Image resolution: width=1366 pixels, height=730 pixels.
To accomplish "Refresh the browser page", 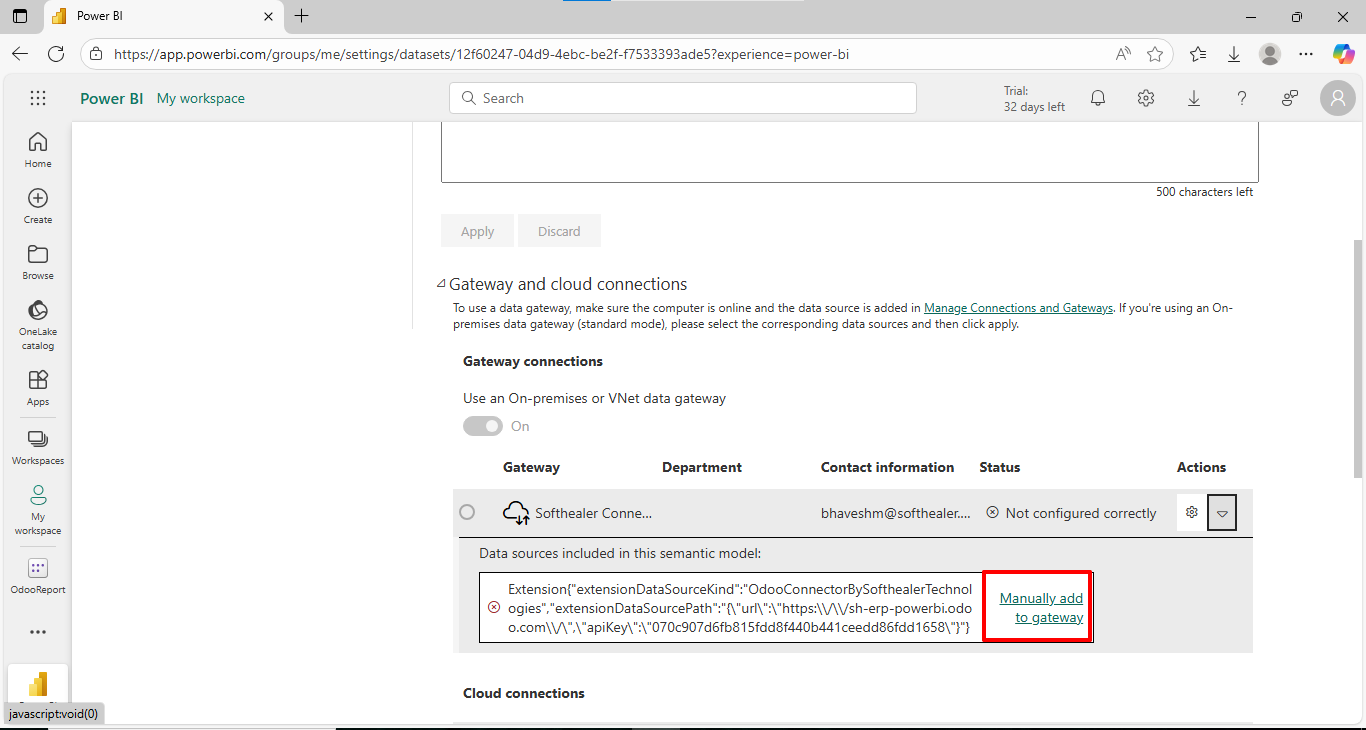I will pyautogui.click(x=56, y=54).
